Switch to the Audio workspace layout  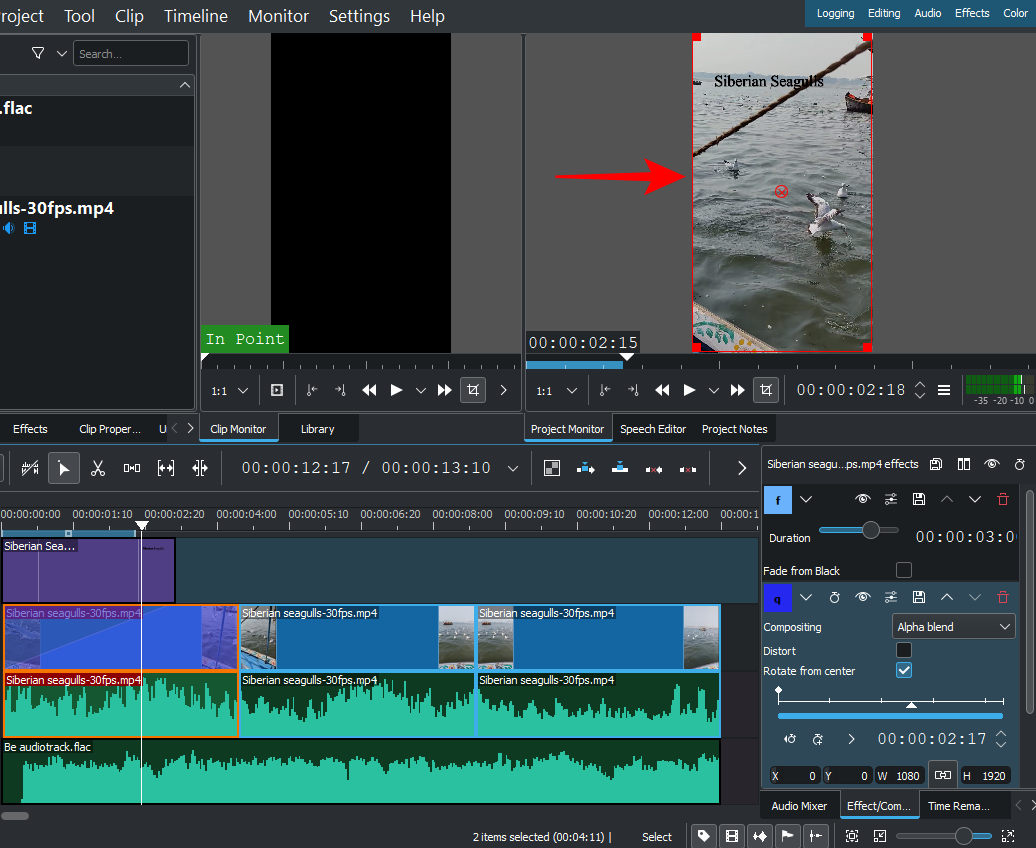pyautogui.click(x=927, y=13)
